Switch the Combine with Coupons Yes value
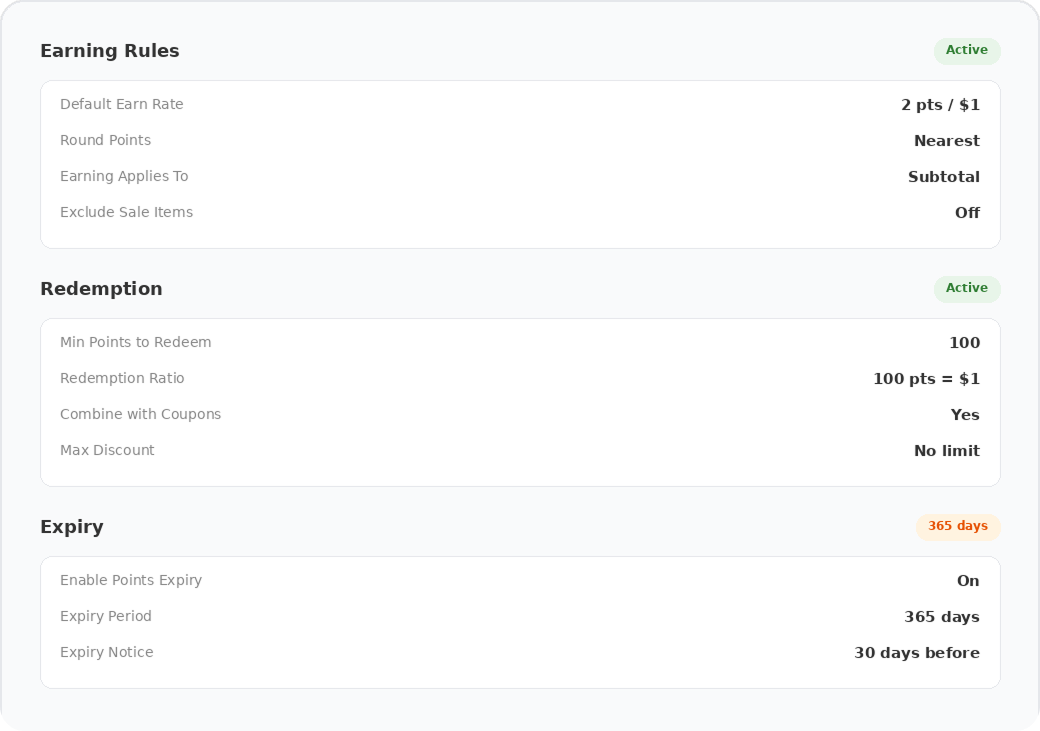The width and height of the screenshot is (1040, 731). coord(965,415)
